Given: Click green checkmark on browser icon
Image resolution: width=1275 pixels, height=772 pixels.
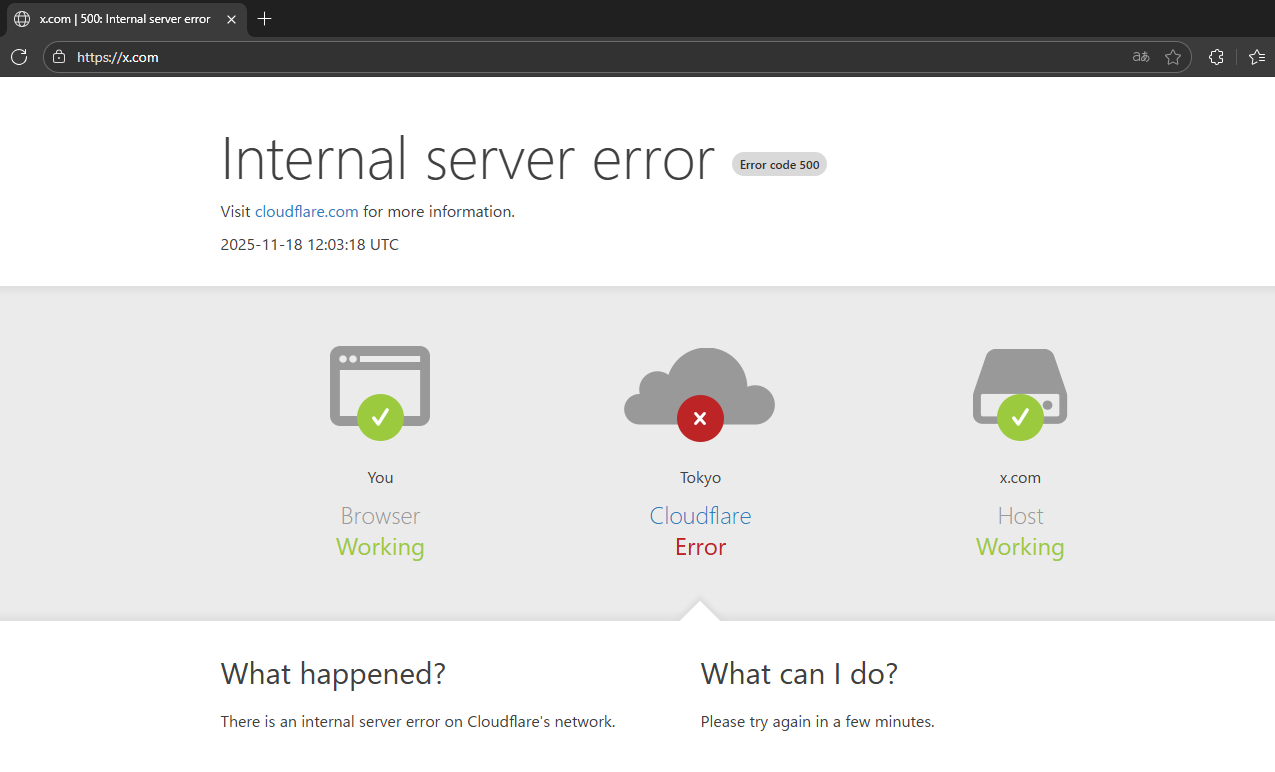Looking at the screenshot, I should tap(380, 418).
